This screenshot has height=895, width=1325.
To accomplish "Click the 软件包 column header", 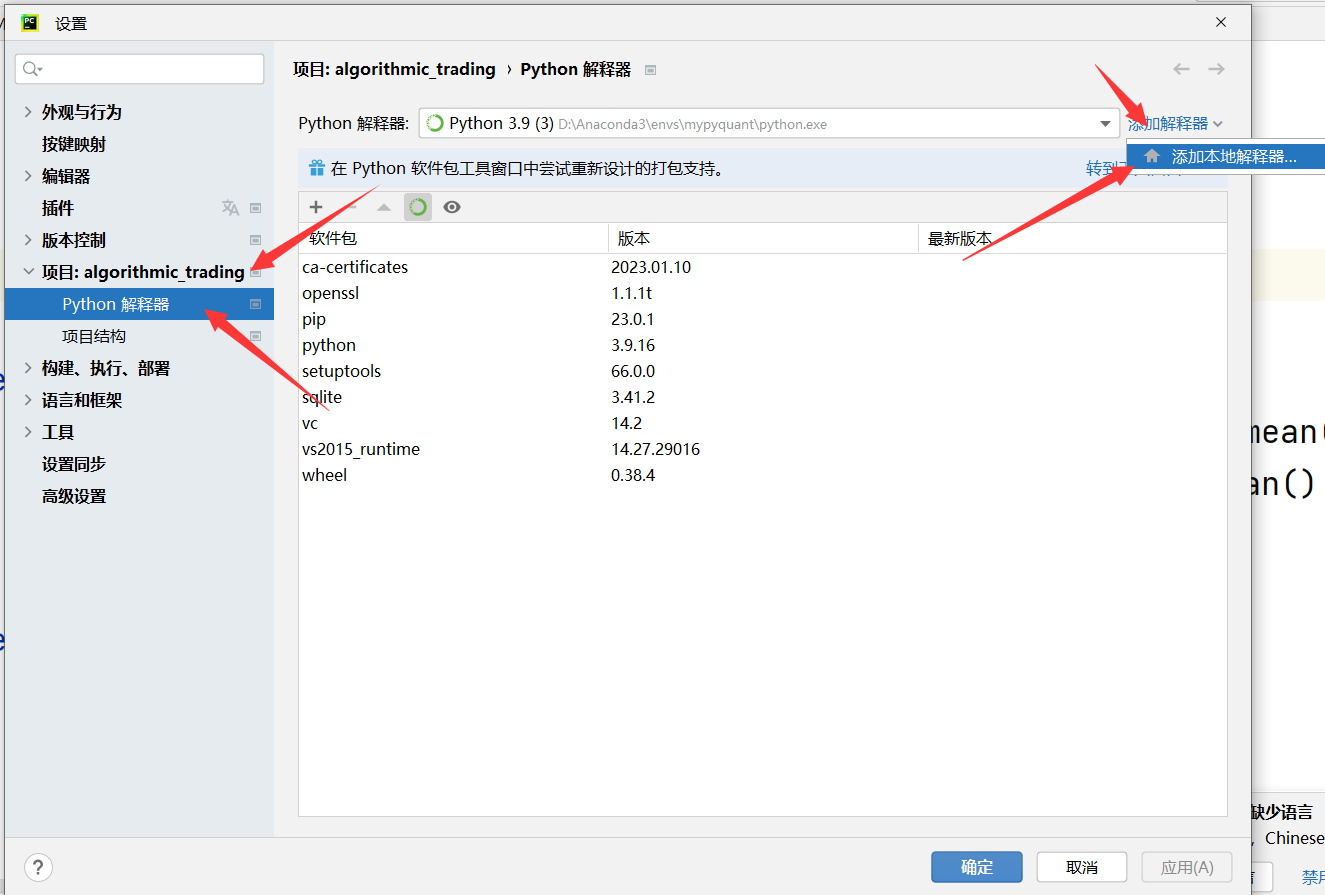I will click(453, 239).
